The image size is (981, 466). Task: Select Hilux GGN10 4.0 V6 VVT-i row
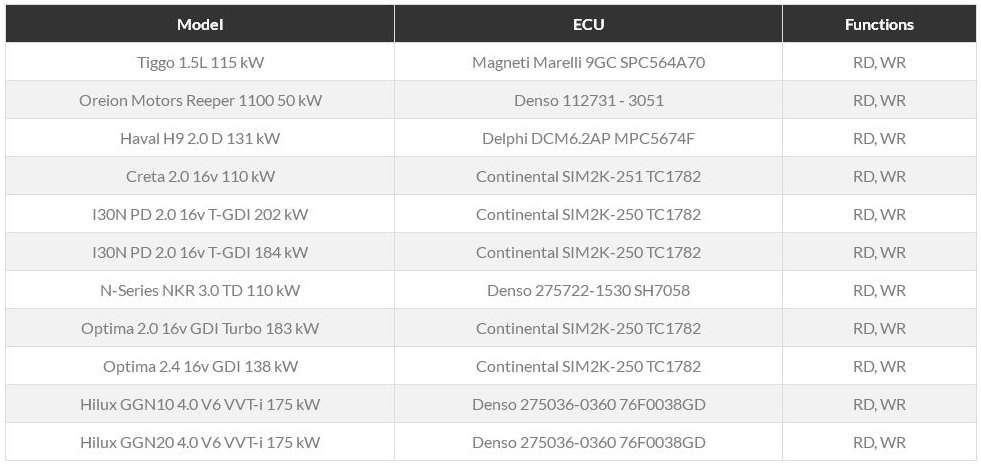coord(490,405)
